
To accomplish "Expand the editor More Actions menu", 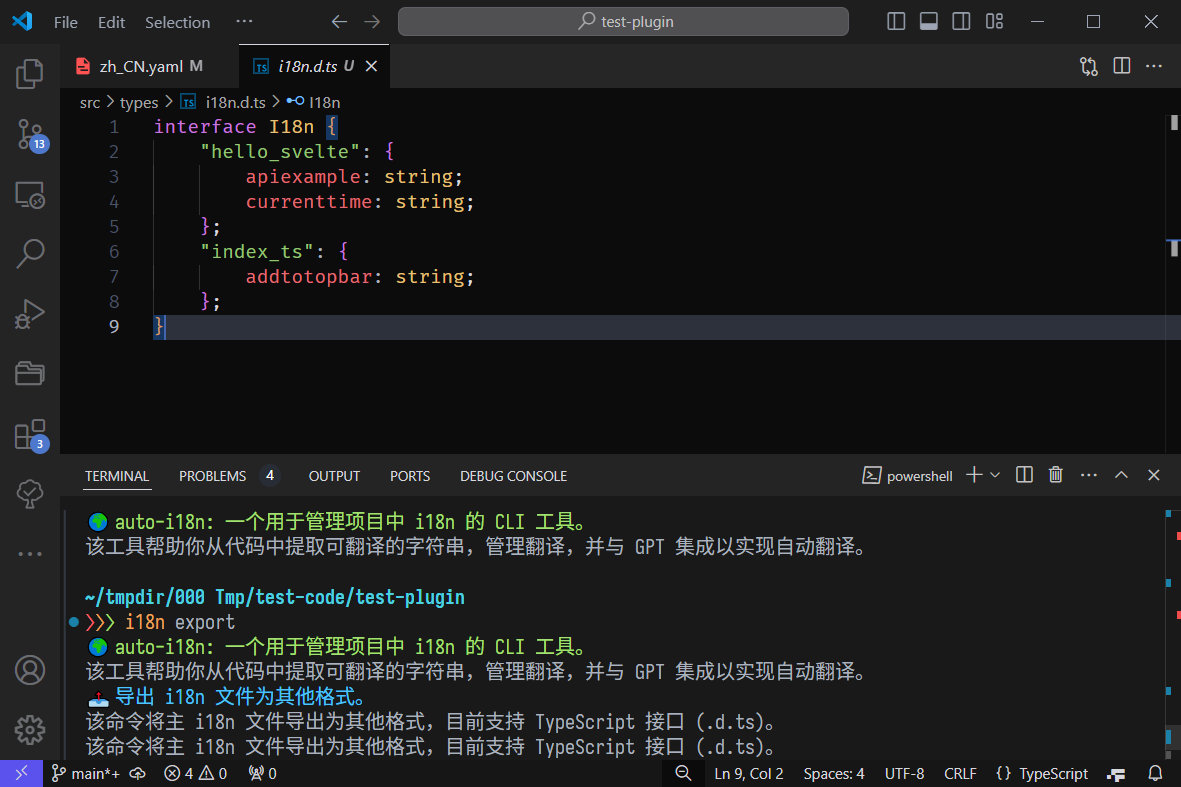I will pos(1154,66).
